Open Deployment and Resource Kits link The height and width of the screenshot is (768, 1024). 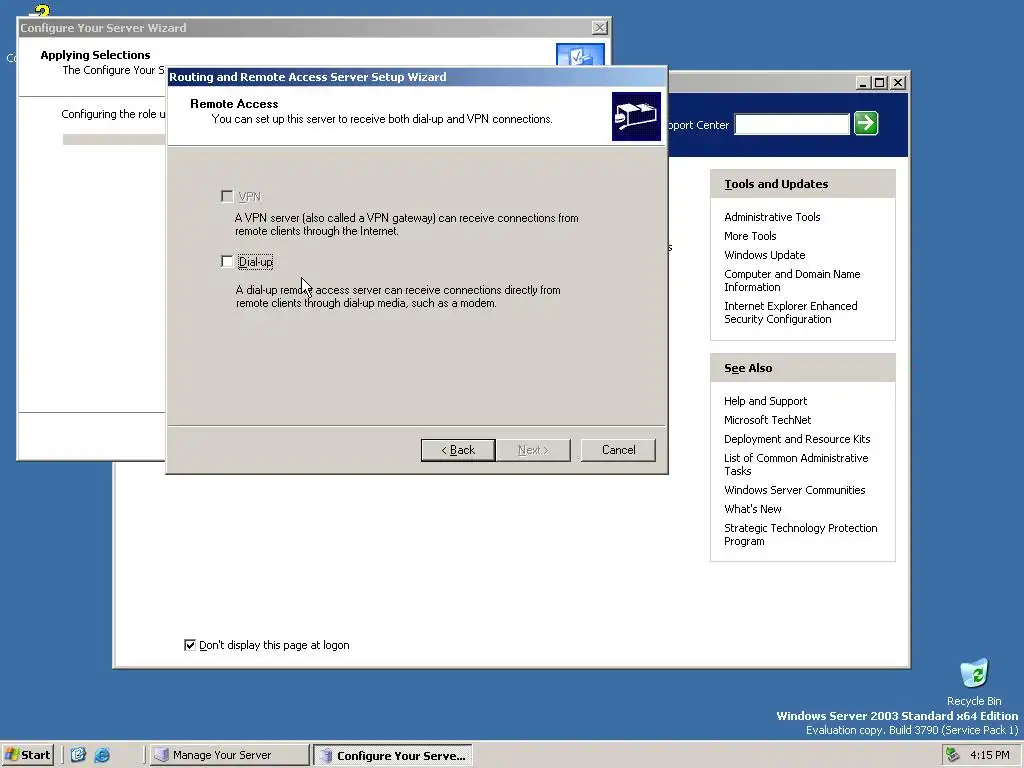(x=797, y=439)
